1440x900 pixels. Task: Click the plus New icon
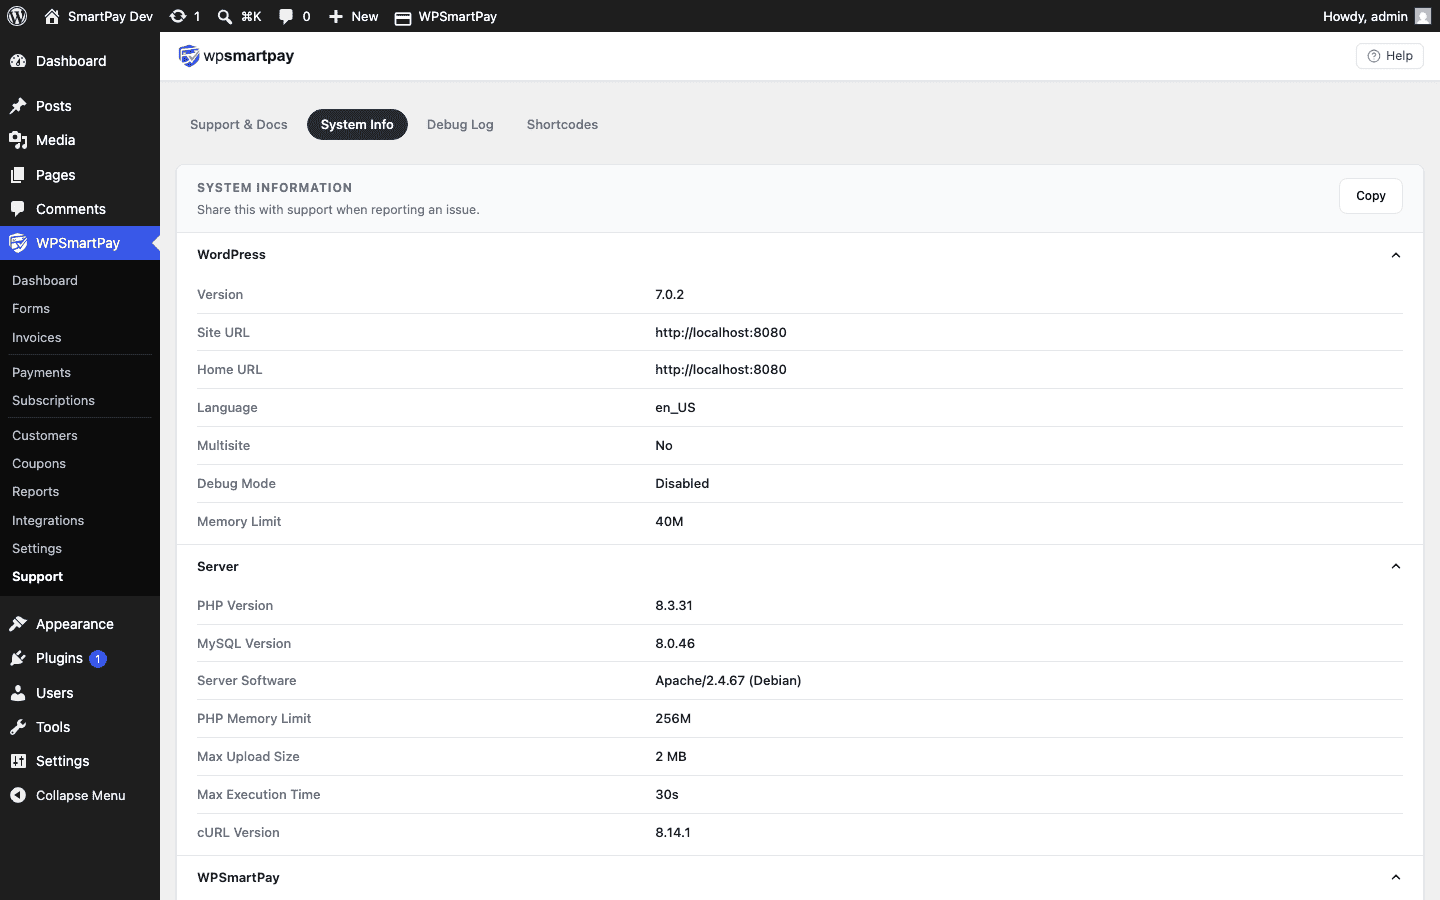(336, 16)
